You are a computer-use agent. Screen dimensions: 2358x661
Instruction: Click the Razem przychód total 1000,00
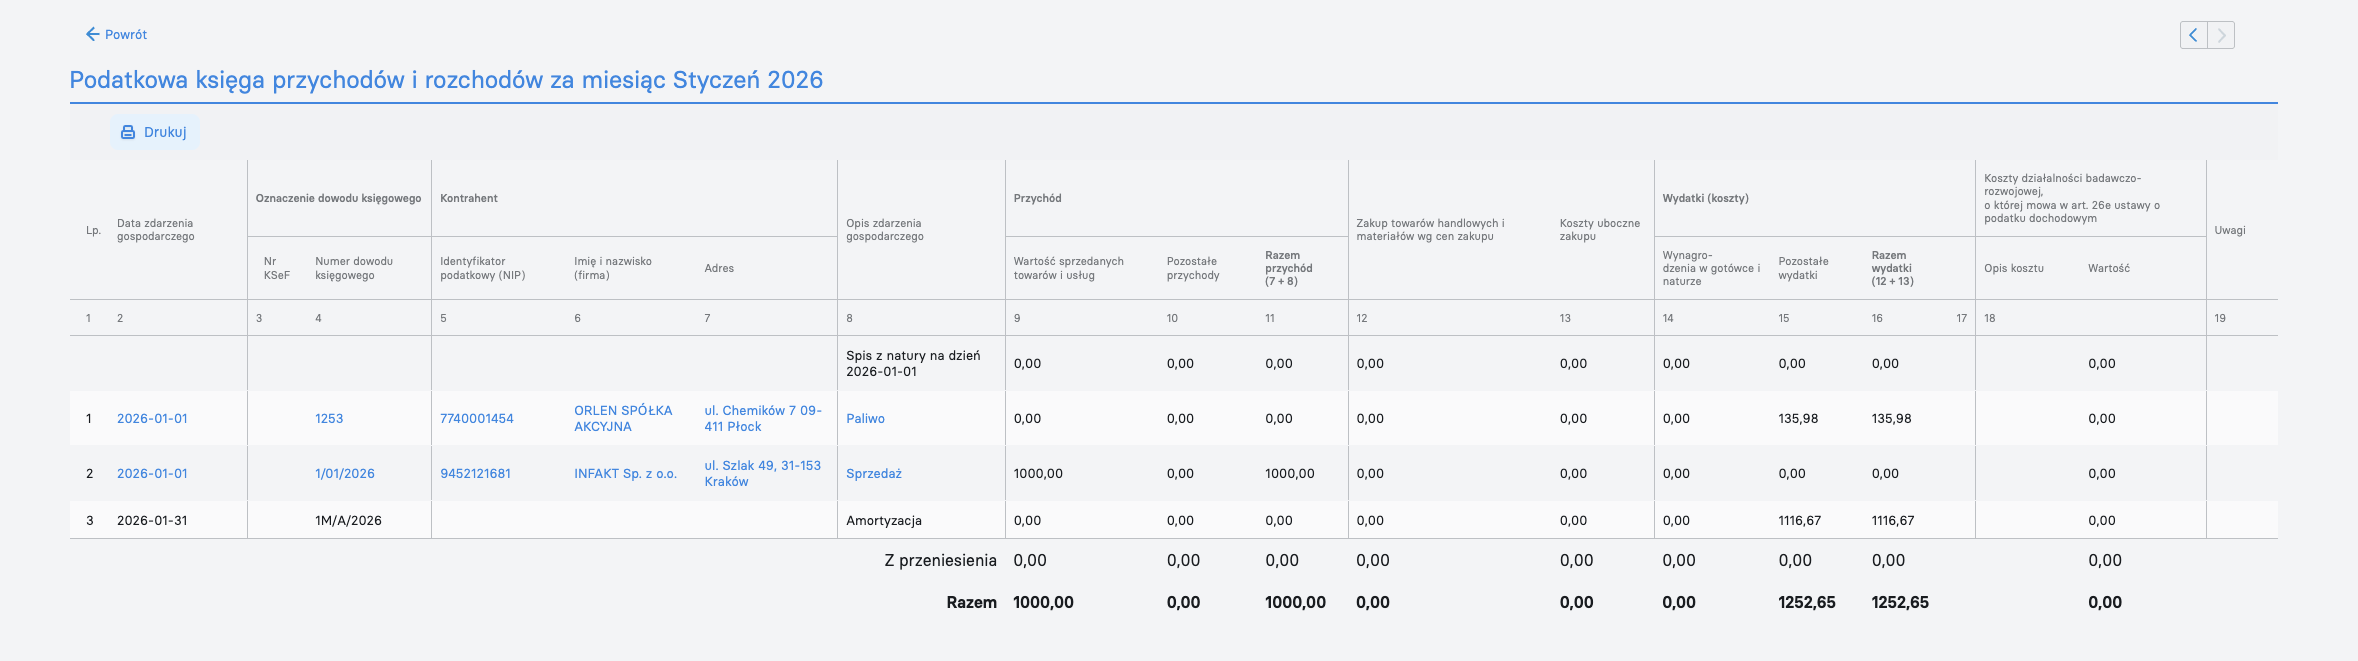1295,603
